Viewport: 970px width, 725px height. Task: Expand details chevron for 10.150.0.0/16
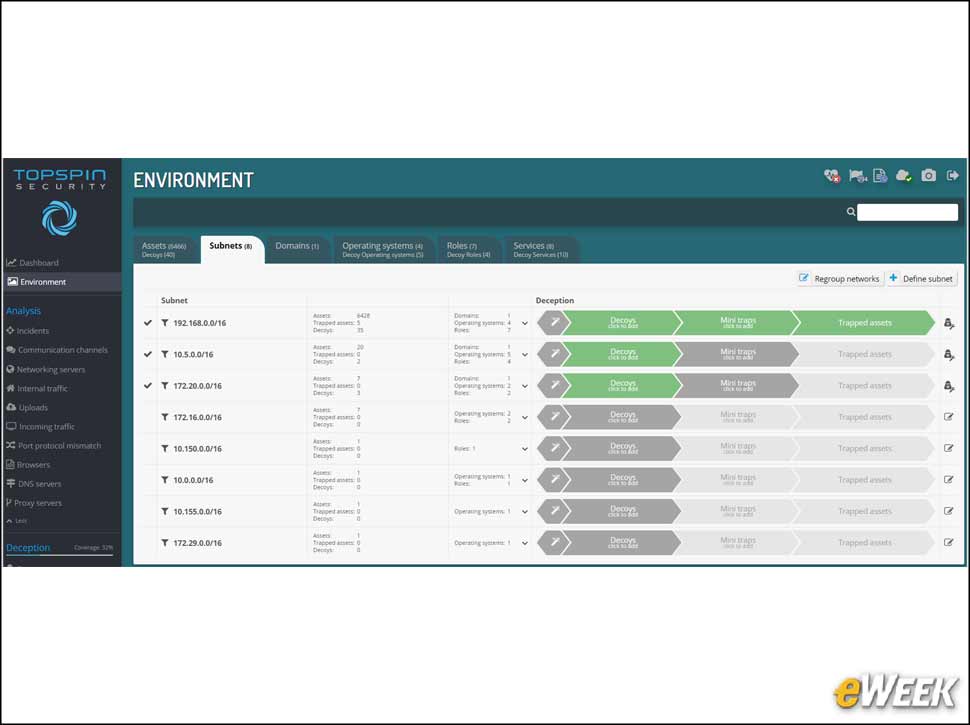click(x=525, y=449)
